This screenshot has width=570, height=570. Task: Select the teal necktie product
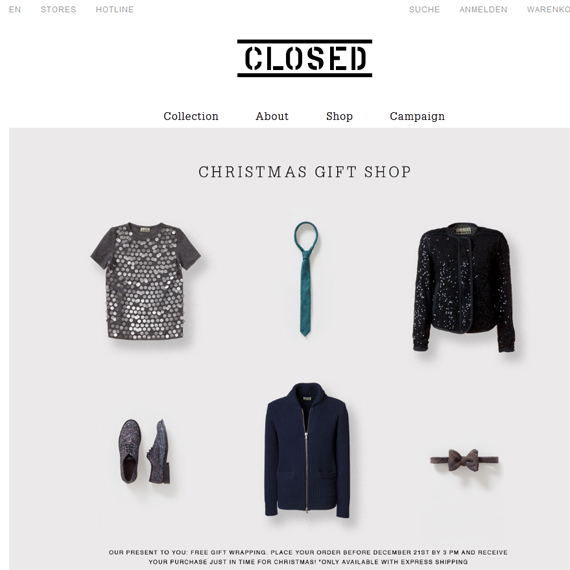tap(305, 279)
